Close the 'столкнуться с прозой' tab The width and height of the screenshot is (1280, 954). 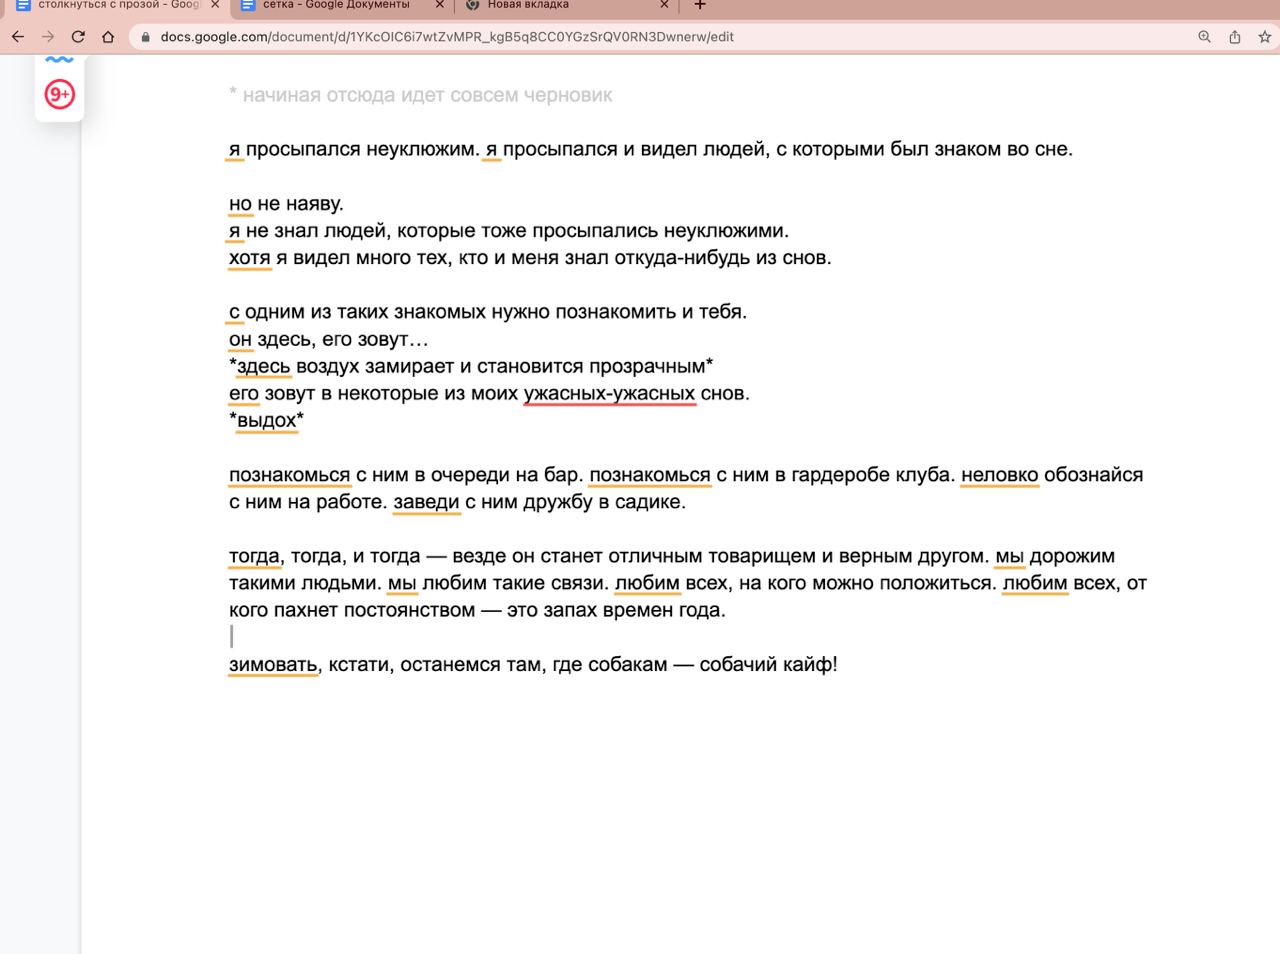point(215,5)
